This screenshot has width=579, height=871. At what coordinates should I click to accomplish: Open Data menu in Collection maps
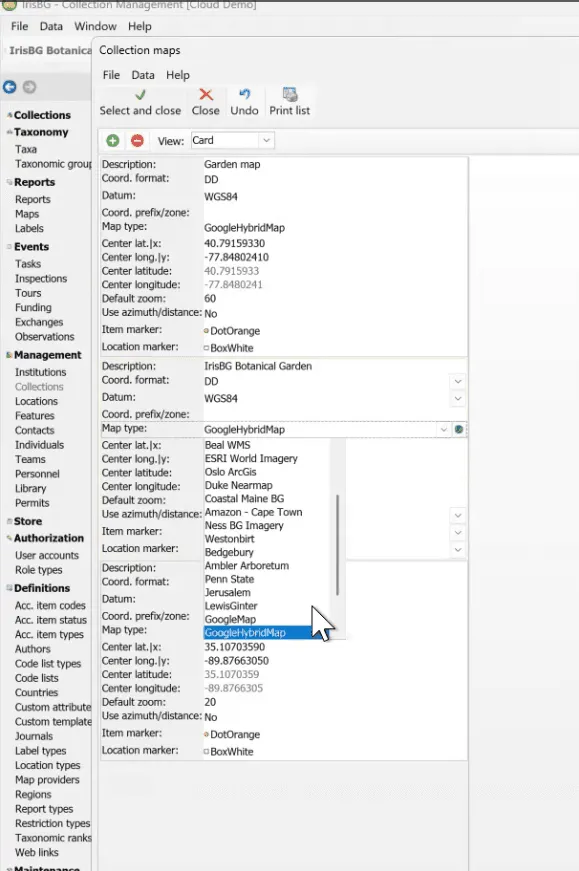(143, 75)
